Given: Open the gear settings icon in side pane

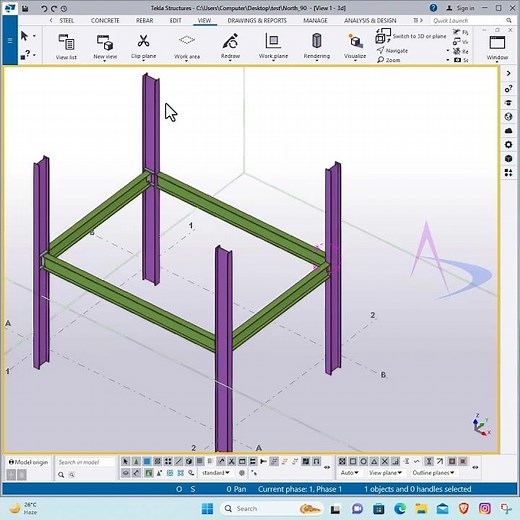Looking at the screenshot, I should [508, 145].
